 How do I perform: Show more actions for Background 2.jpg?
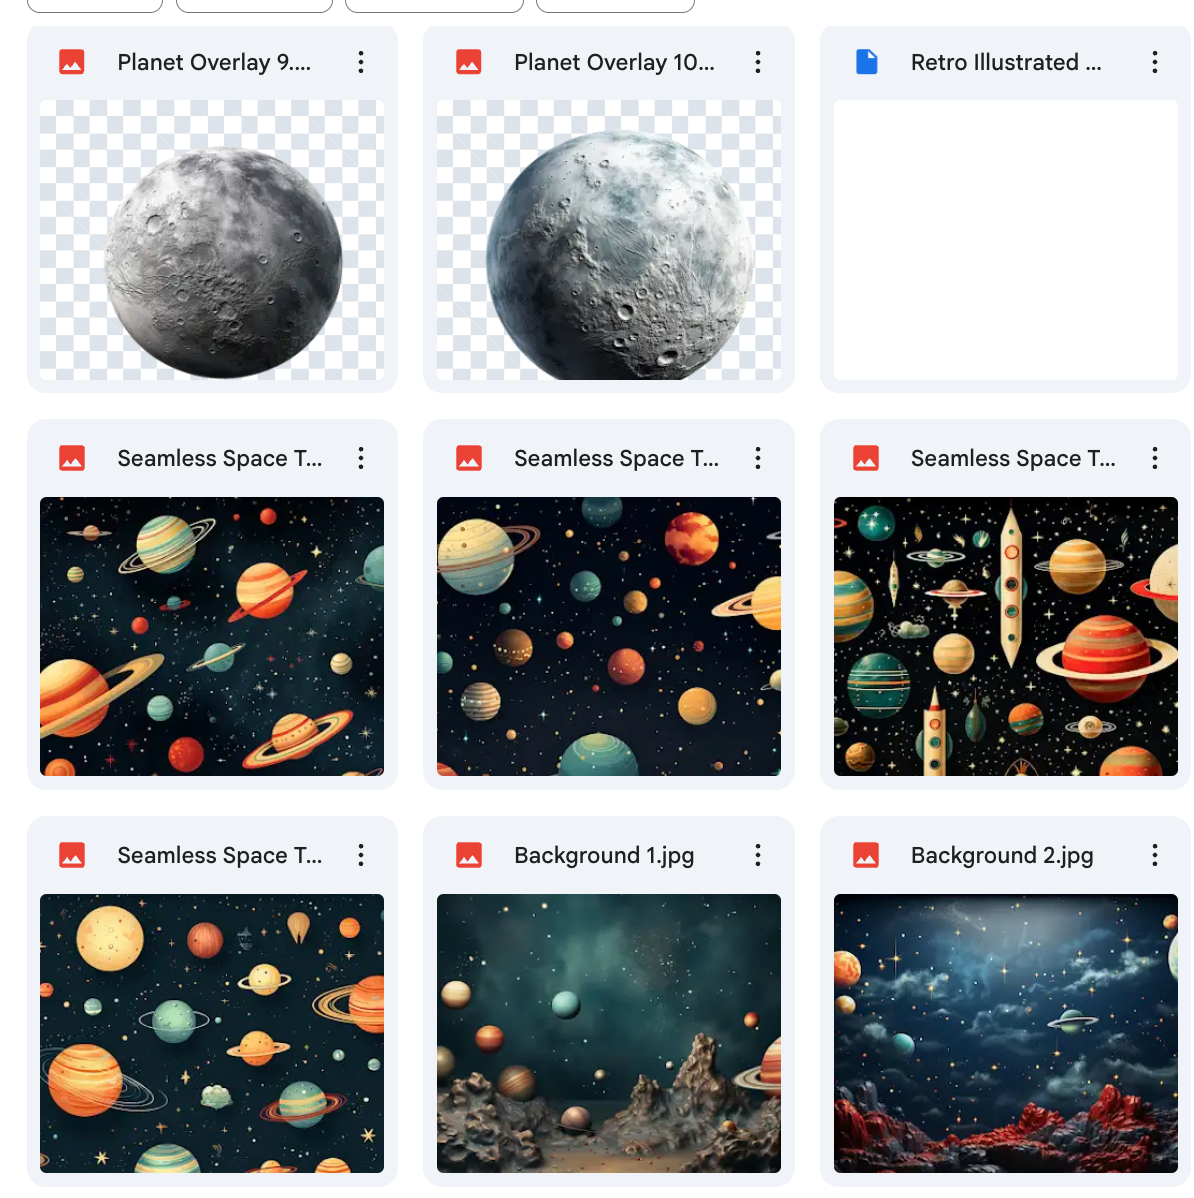click(x=1154, y=855)
